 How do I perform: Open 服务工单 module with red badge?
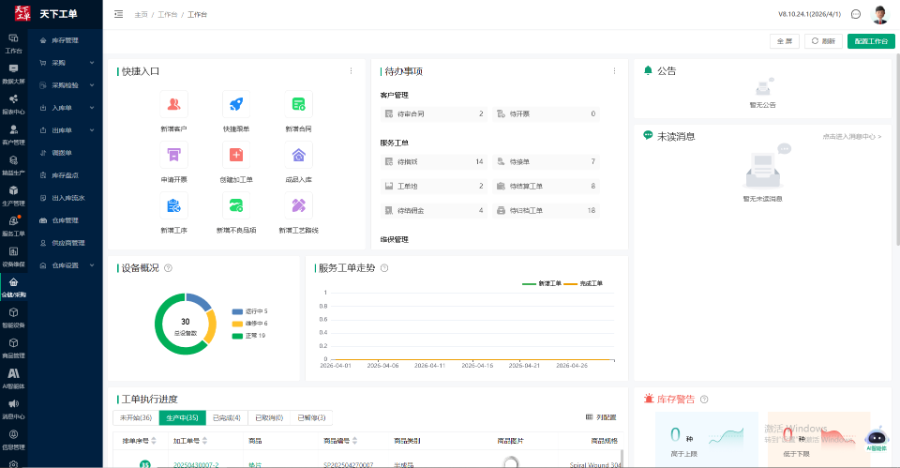tap(13, 226)
